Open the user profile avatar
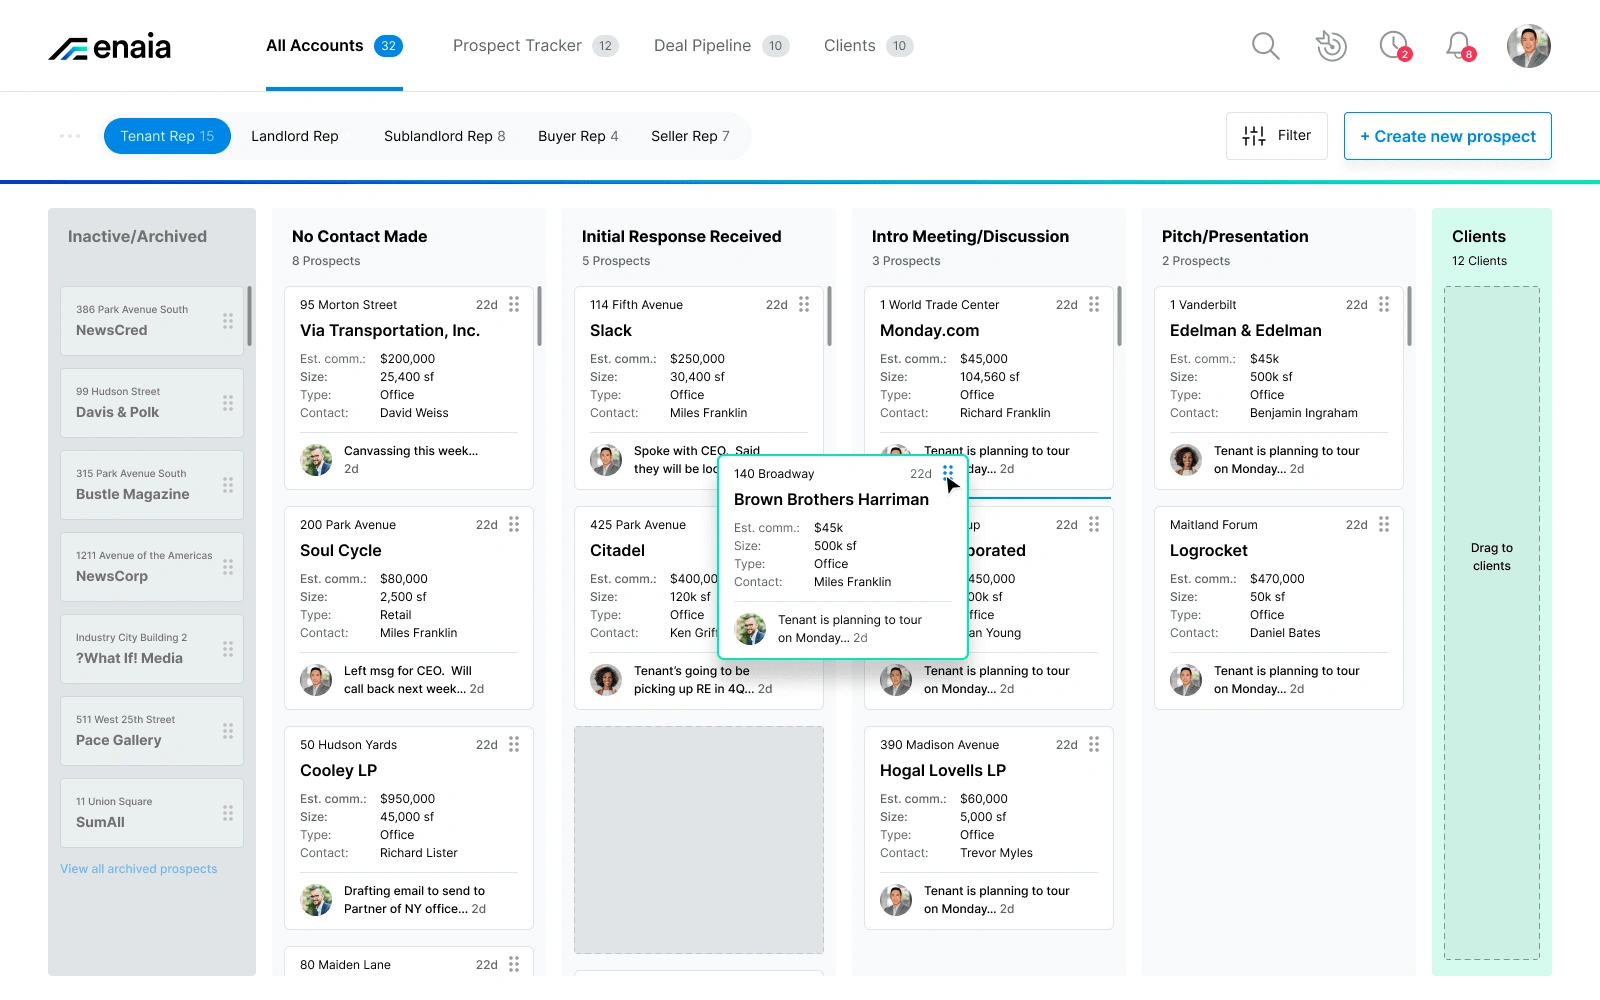Viewport: 1600px width, 1000px height. 1529,46
